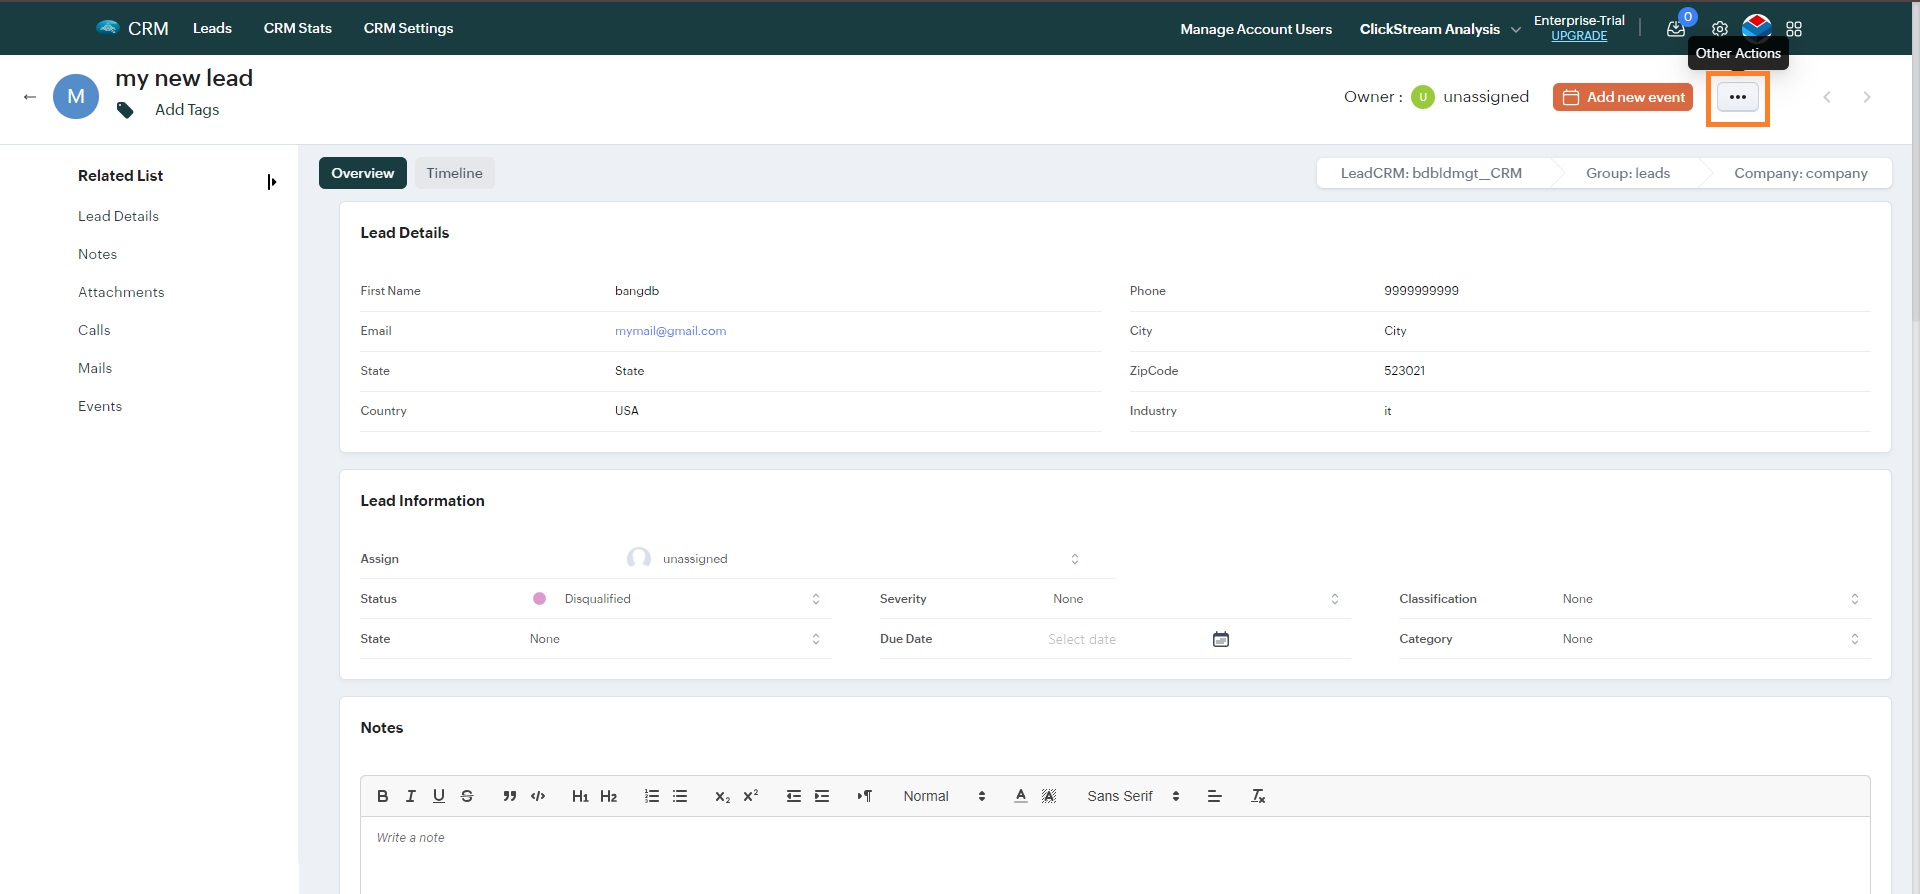Click the tag icon next to Add Tags

tap(125, 110)
